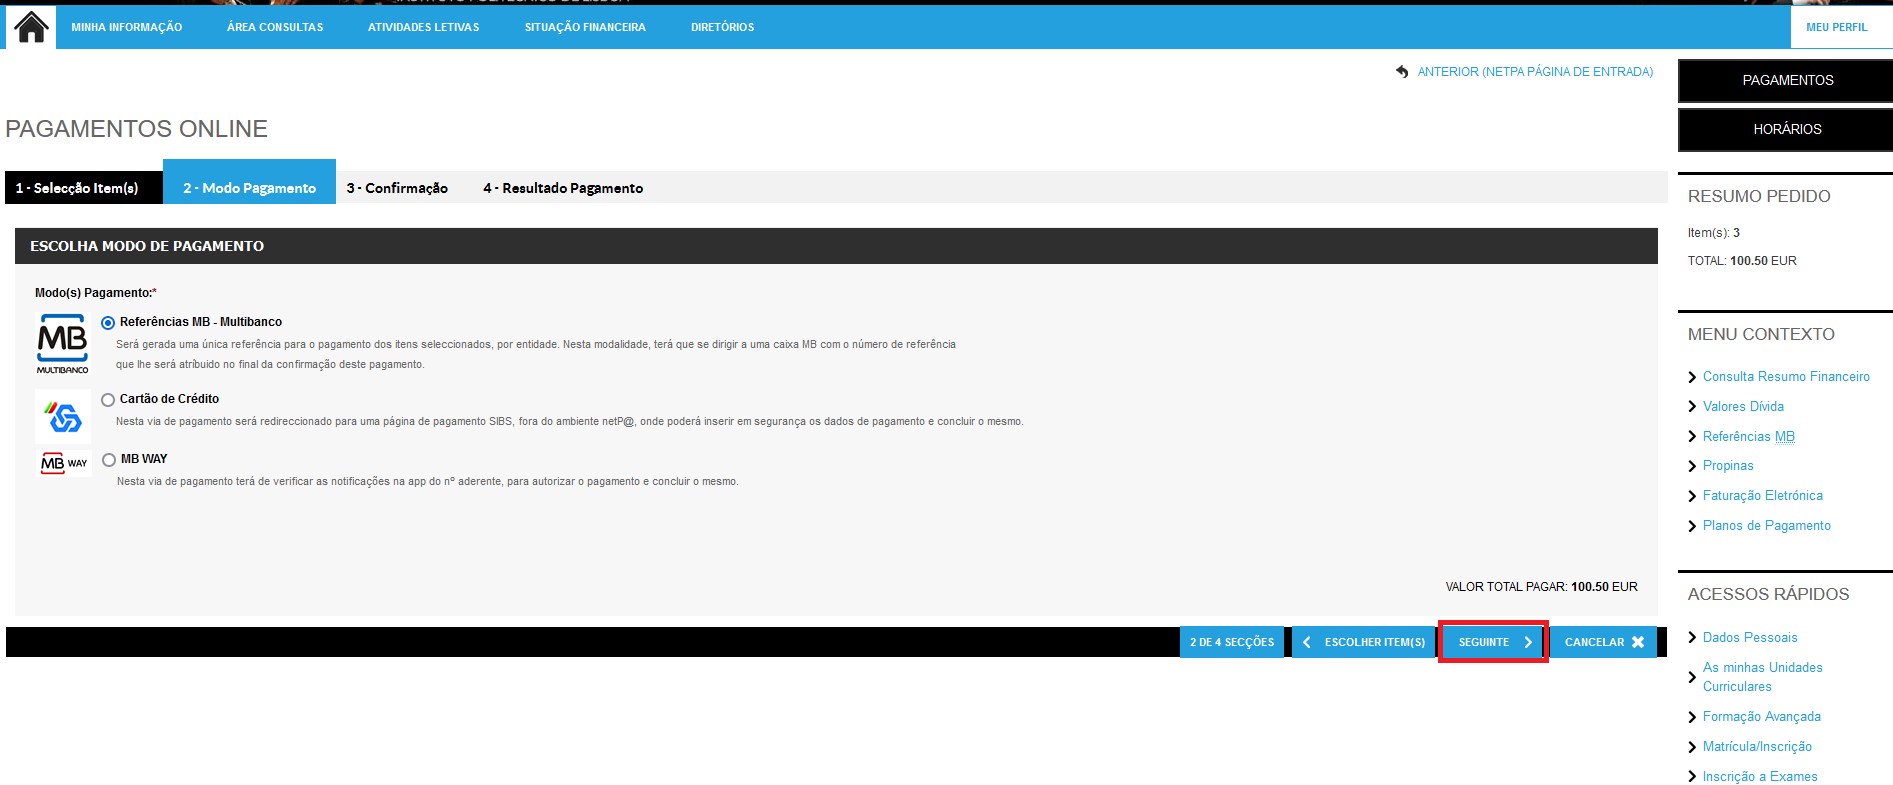Screen dimensions: 1893x785
Task: Click chevron beside Dados Pessoais
Action: click(x=1692, y=638)
